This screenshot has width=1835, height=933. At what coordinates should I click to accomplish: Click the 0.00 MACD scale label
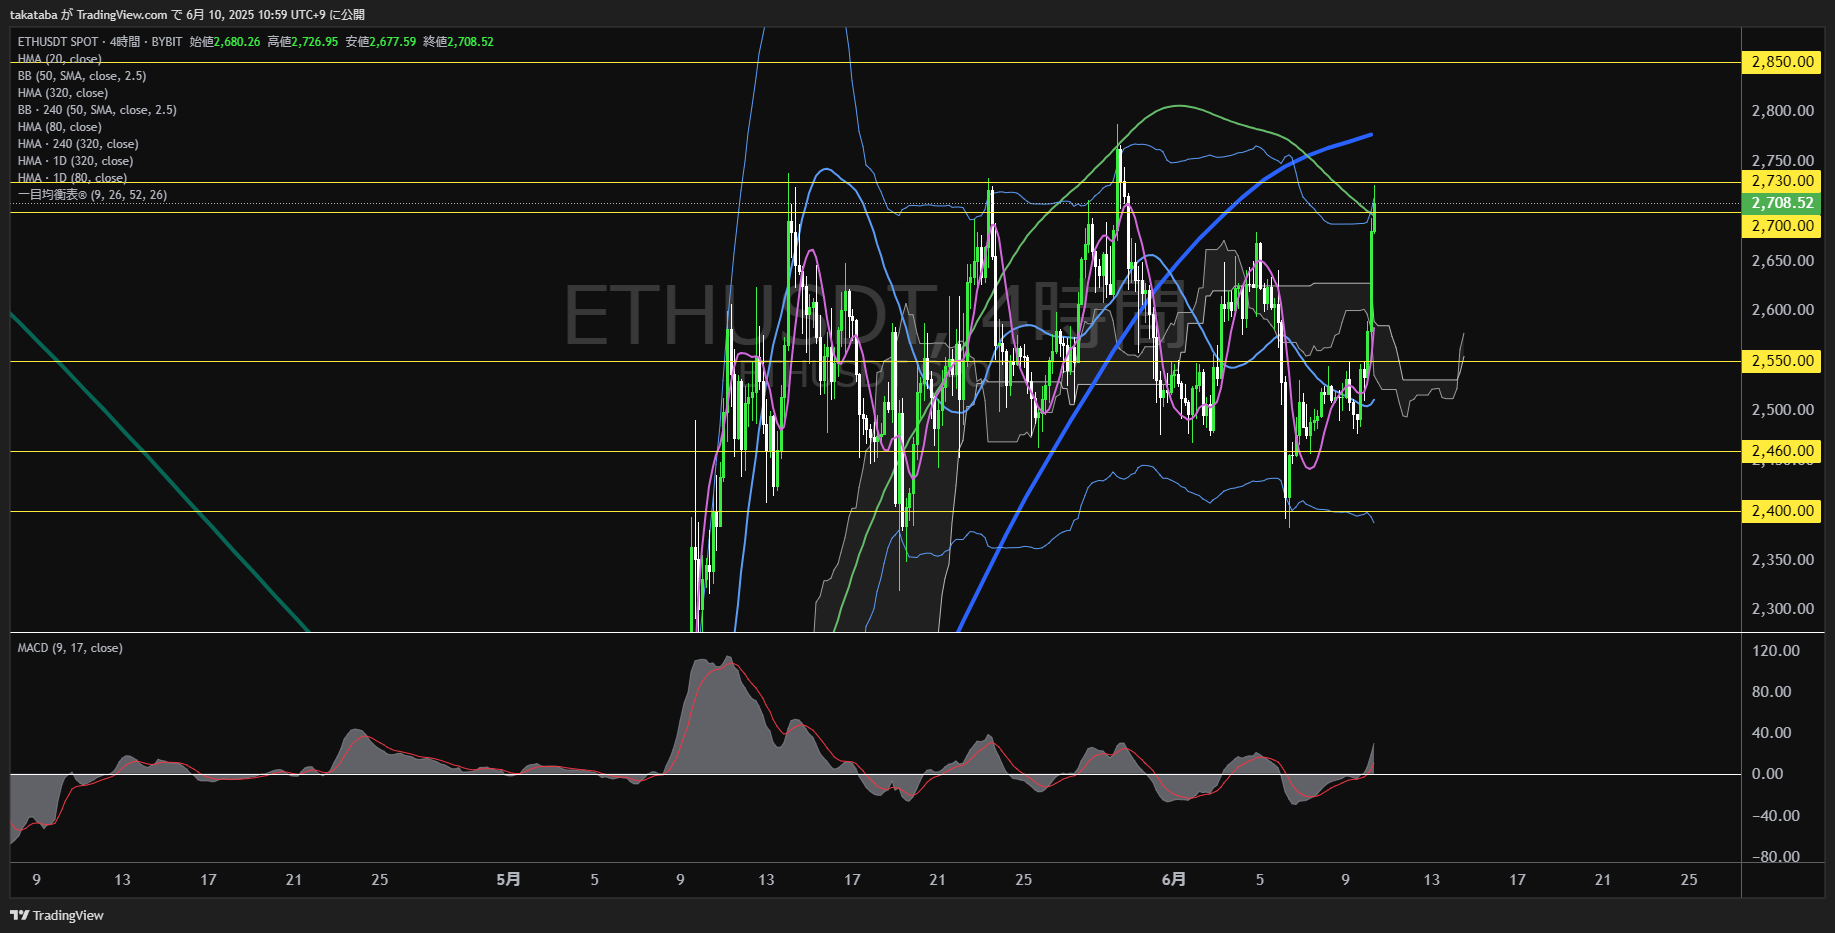[x=1768, y=774]
